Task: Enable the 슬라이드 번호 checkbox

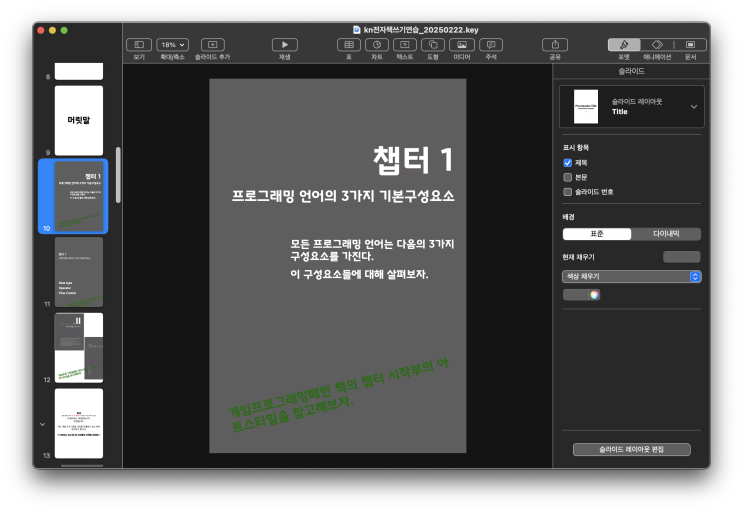Action: pos(567,192)
